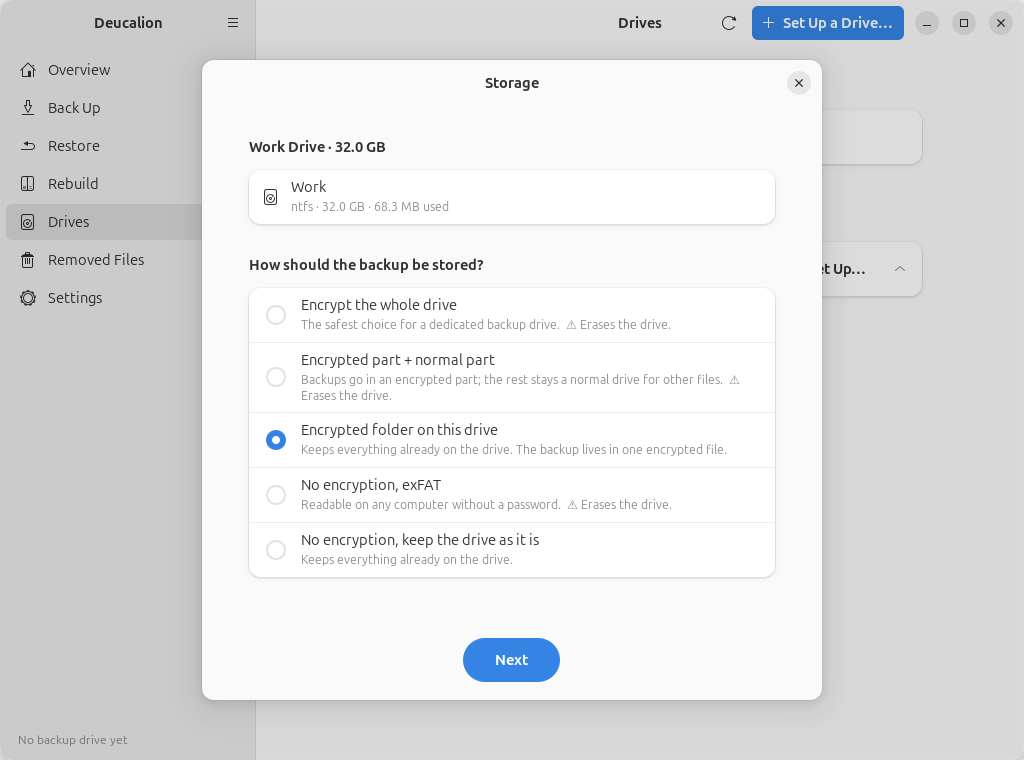The height and width of the screenshot is (760, 1024).
Task: Click 'How should the backup be stored?' heading
Action: [366, 265]
